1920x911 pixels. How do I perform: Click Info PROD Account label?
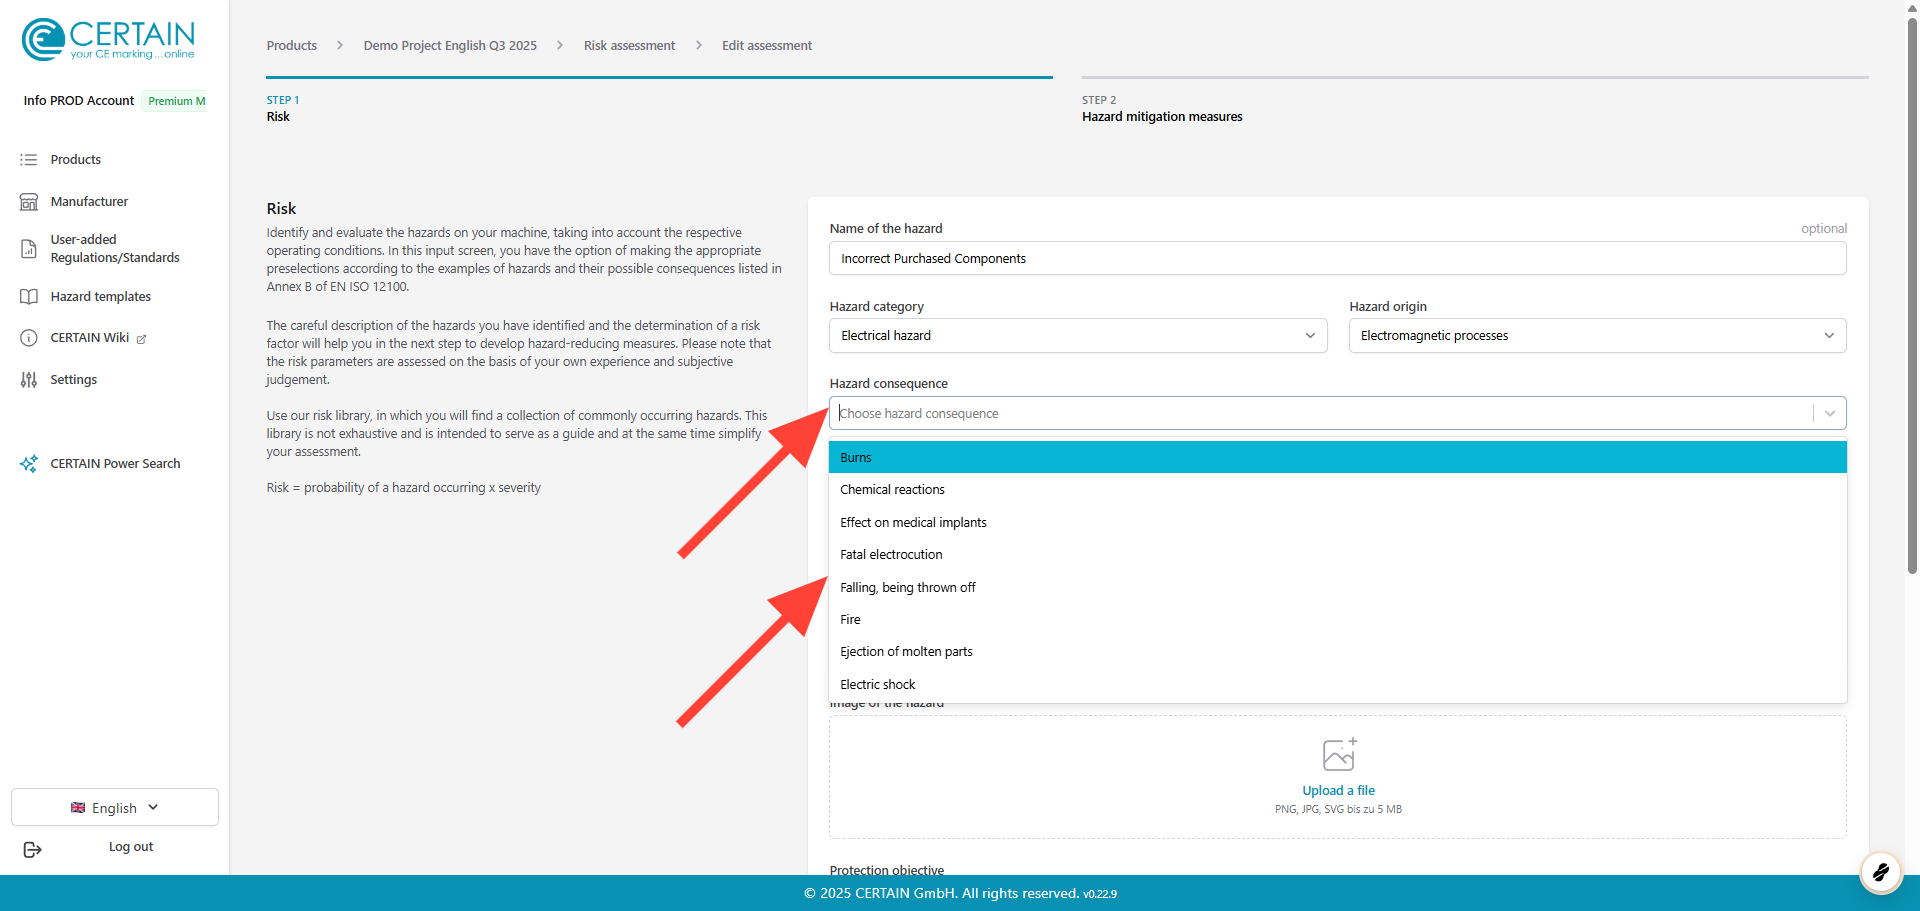79,101
